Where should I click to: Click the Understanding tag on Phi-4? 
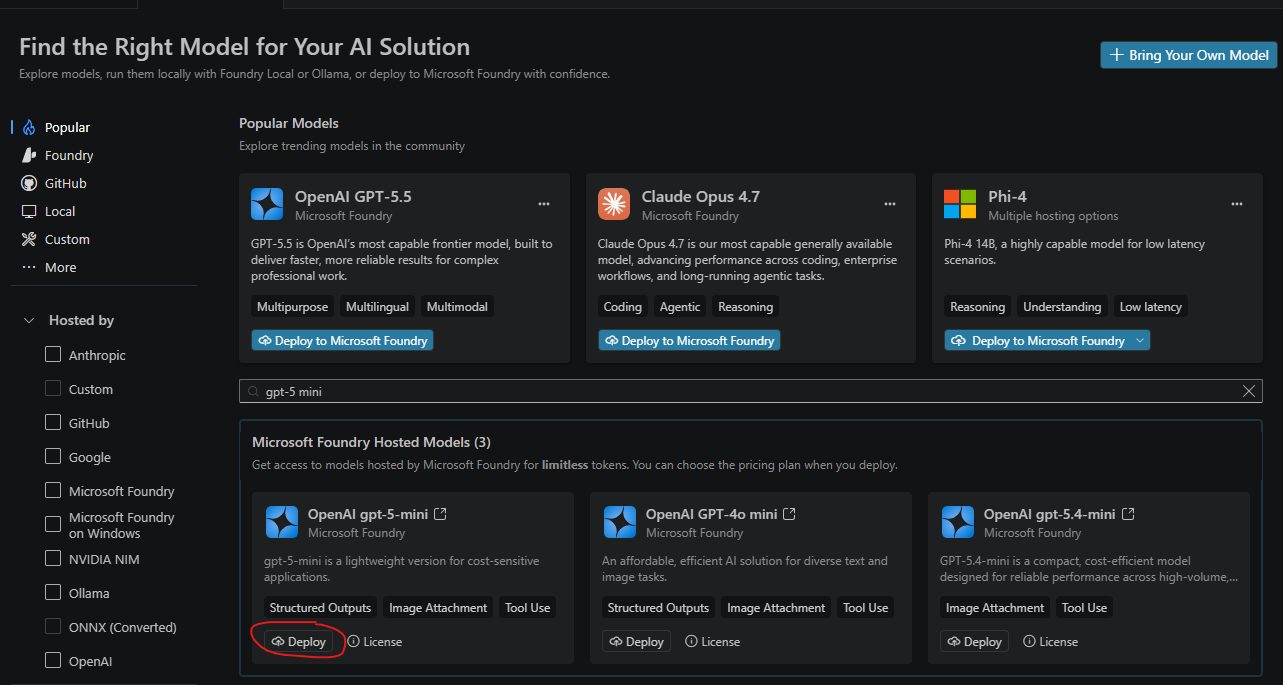(1062, 307)
